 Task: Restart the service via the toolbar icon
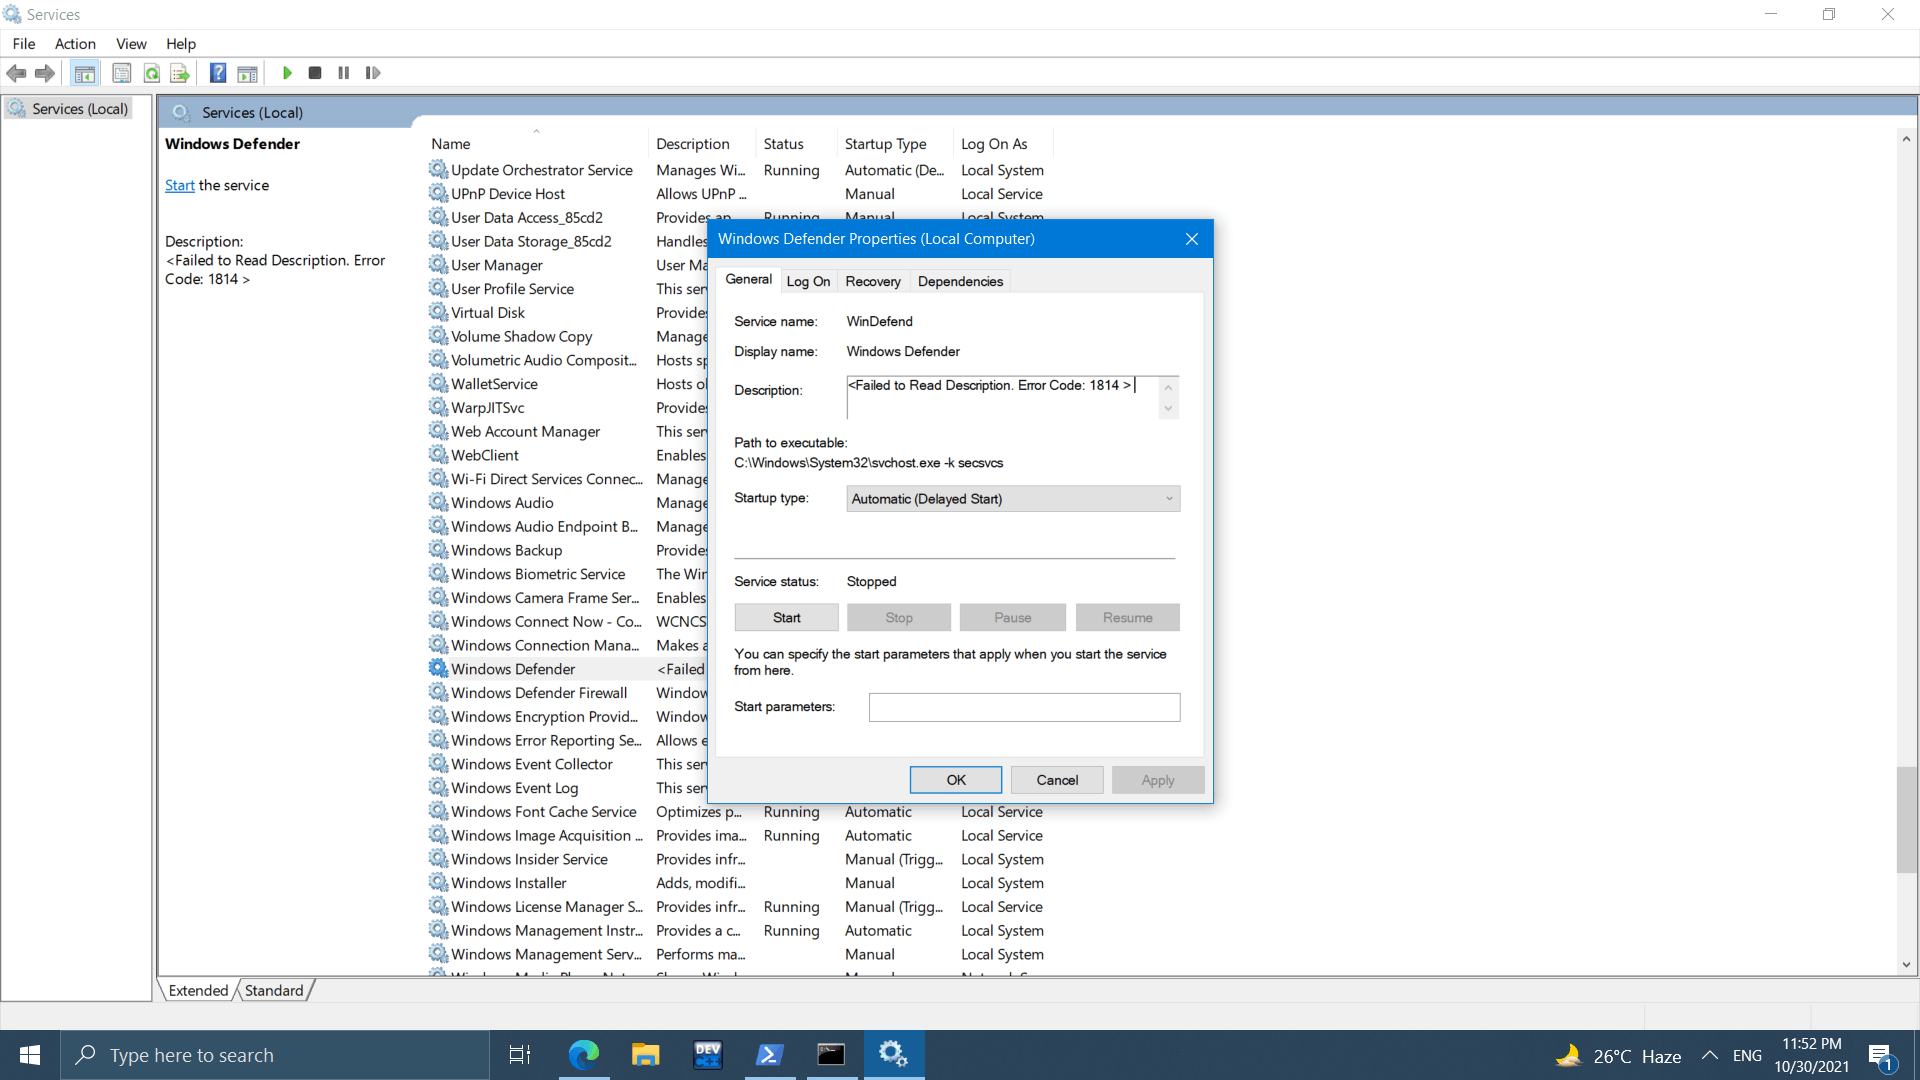point(373,72)
